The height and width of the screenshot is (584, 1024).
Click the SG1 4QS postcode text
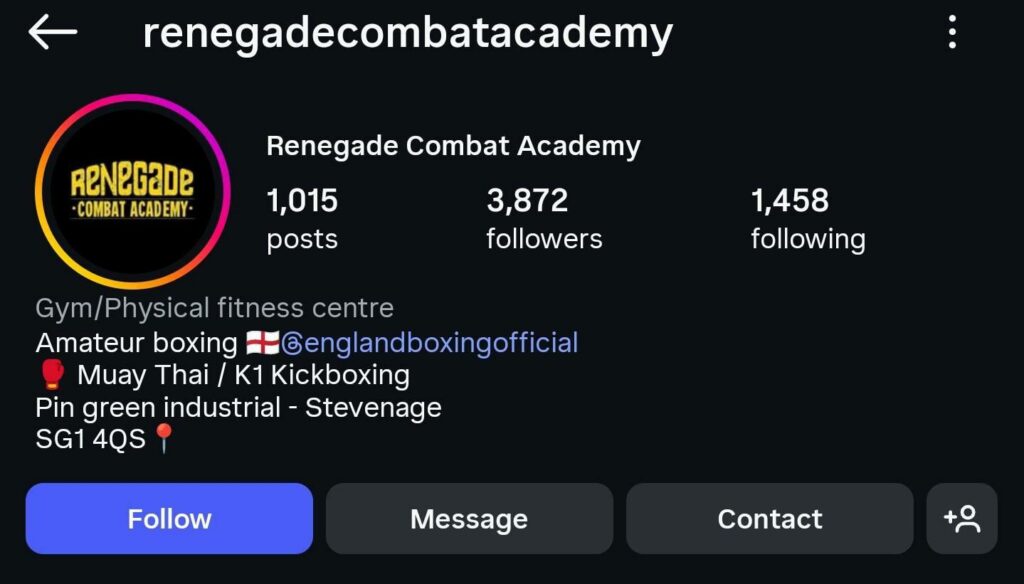(90, 439)
